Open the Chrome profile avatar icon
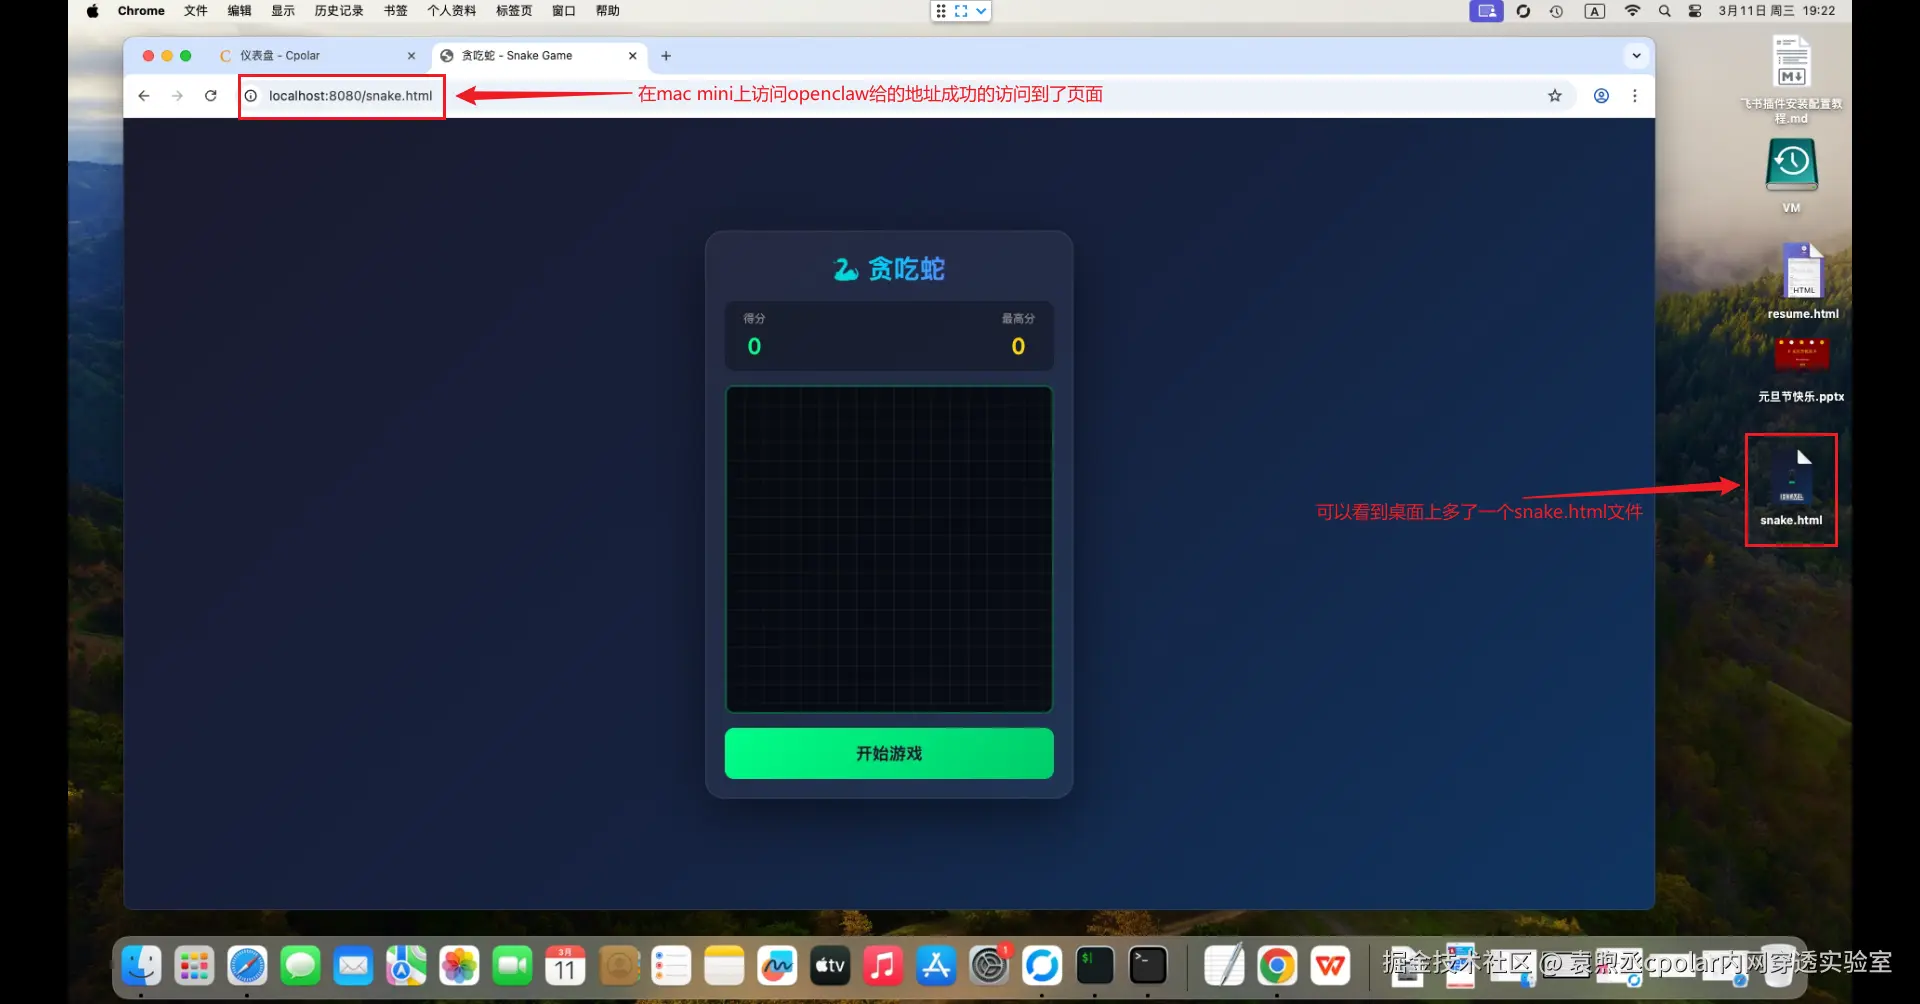Image resolution: width=1920 pixels, height=1004 pixels. 1601,96
